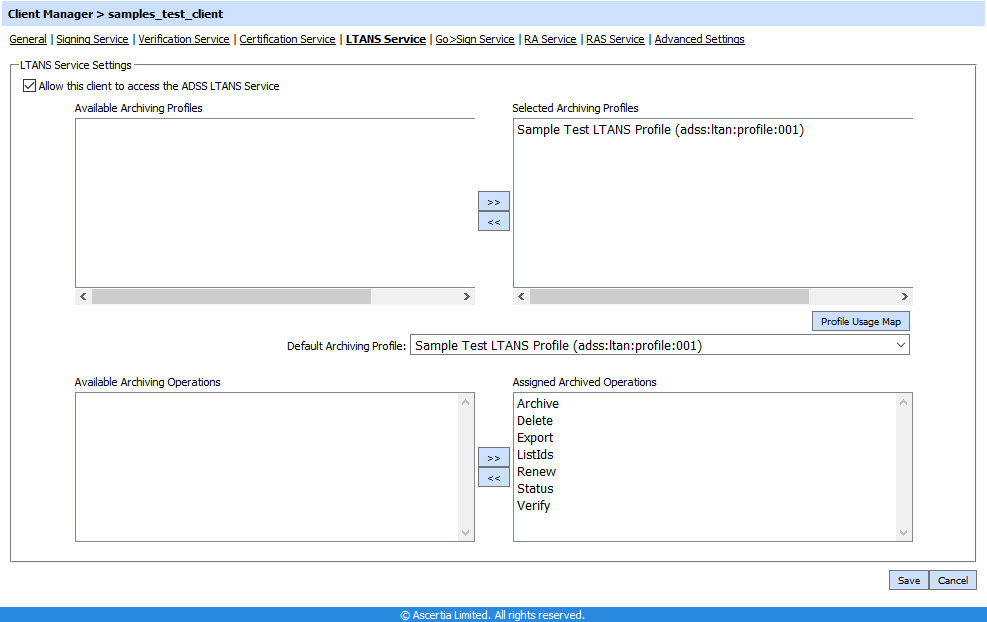Image resolution: width=987 pixels, height=622 pixels.
Task: Save the LTANS service settings
Action: pos(908,580)
